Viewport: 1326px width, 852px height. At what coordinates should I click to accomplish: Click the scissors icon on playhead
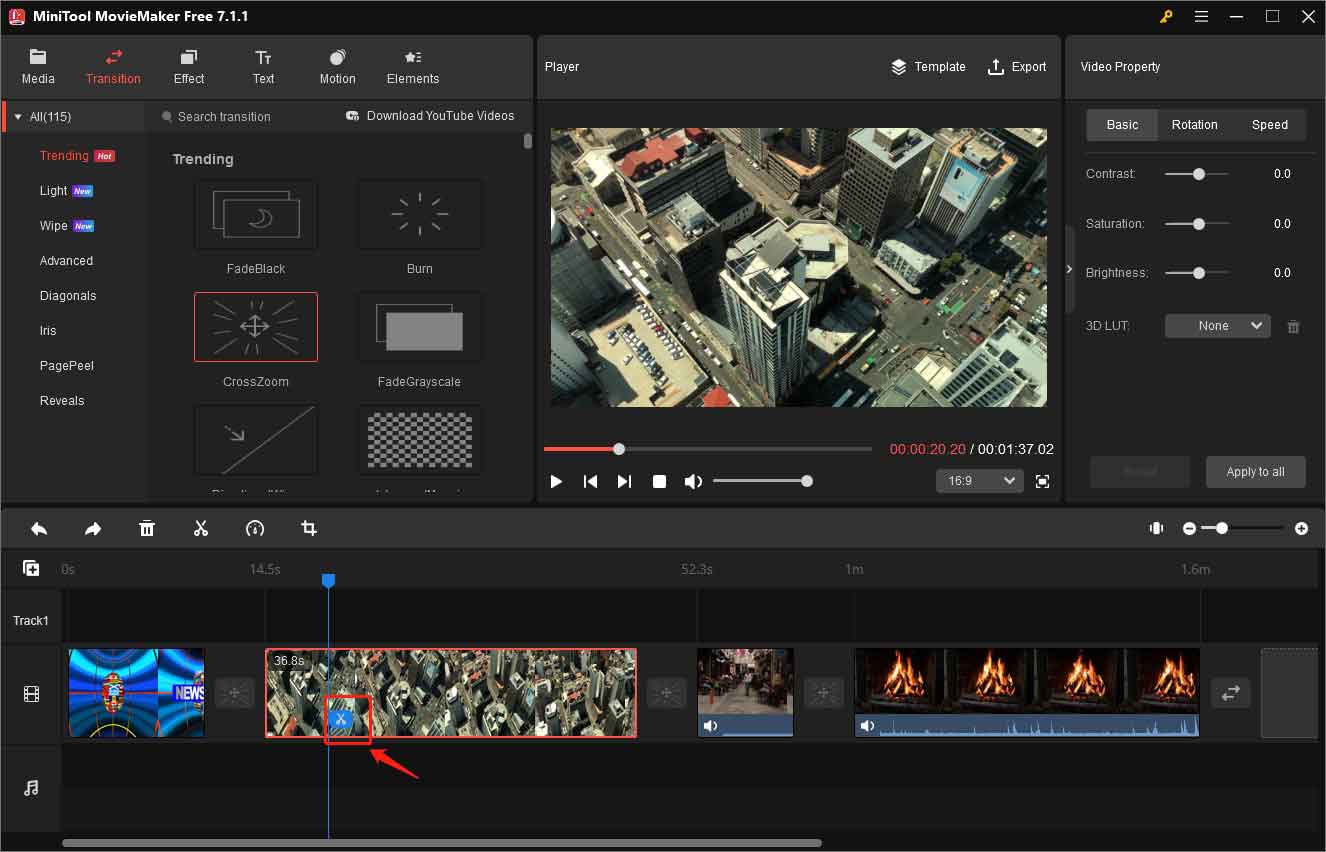pos(340,720)
